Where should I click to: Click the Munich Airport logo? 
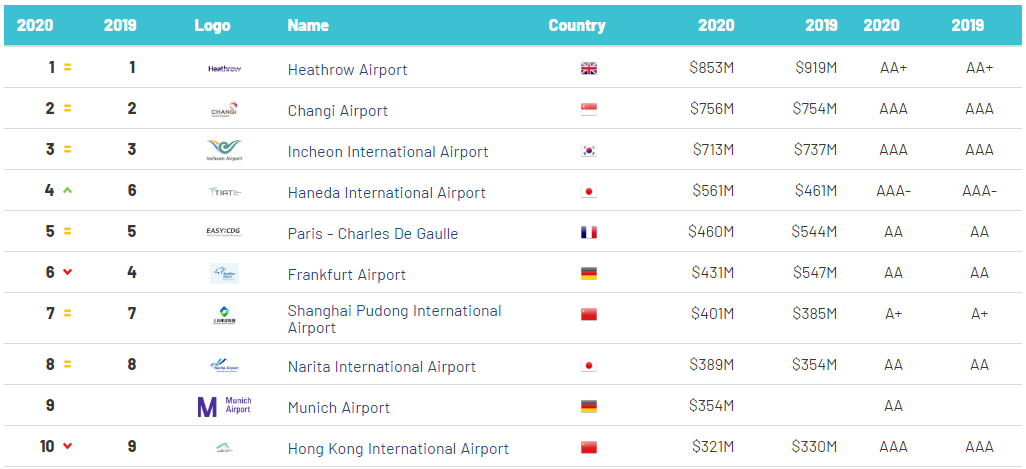[224, 406]
